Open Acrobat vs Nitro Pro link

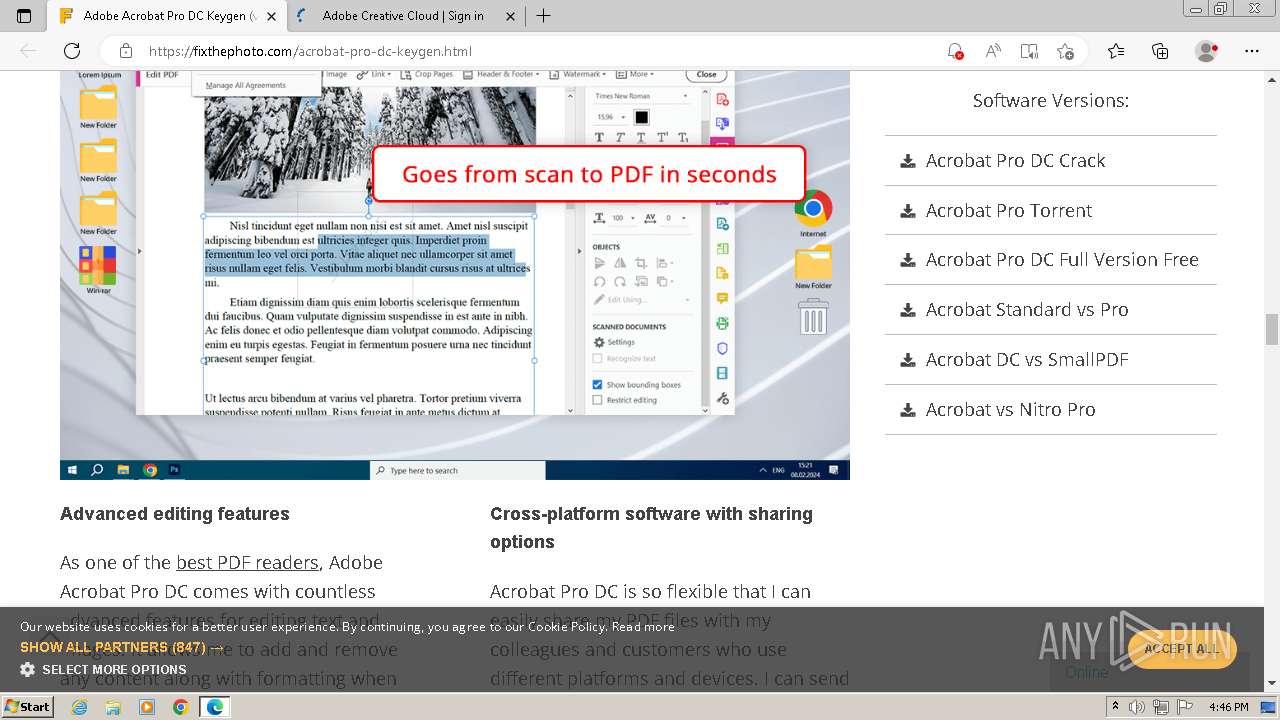[x=1010, y=410]
